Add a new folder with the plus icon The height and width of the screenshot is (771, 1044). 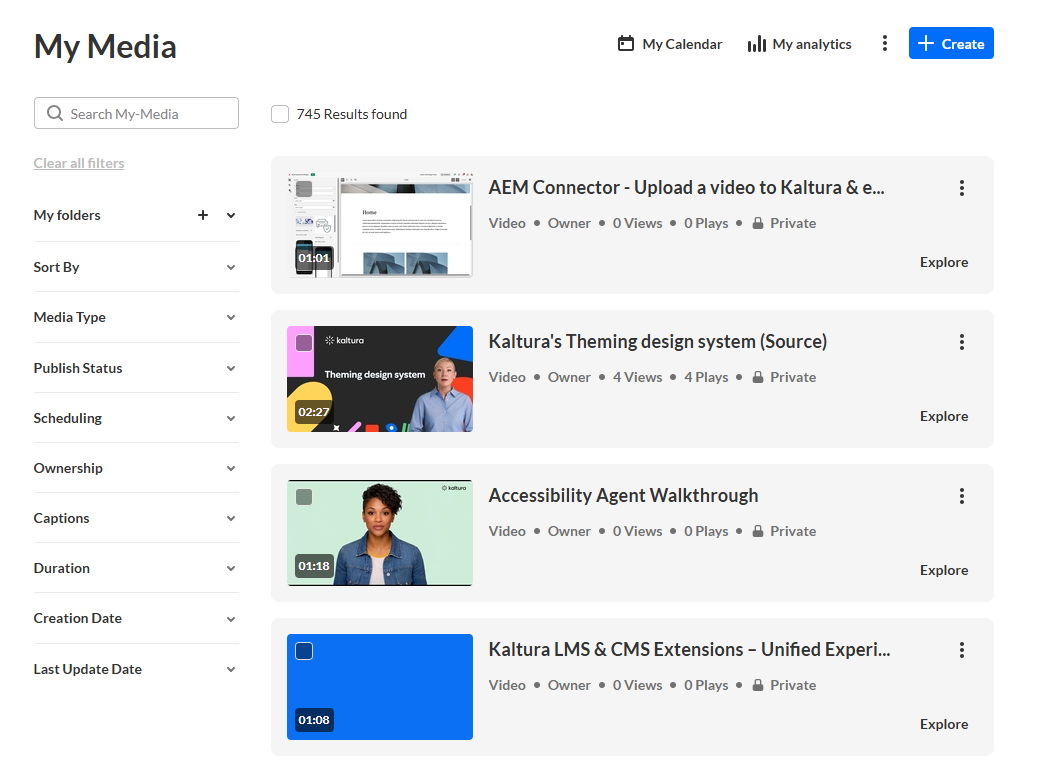pos(203,215)
